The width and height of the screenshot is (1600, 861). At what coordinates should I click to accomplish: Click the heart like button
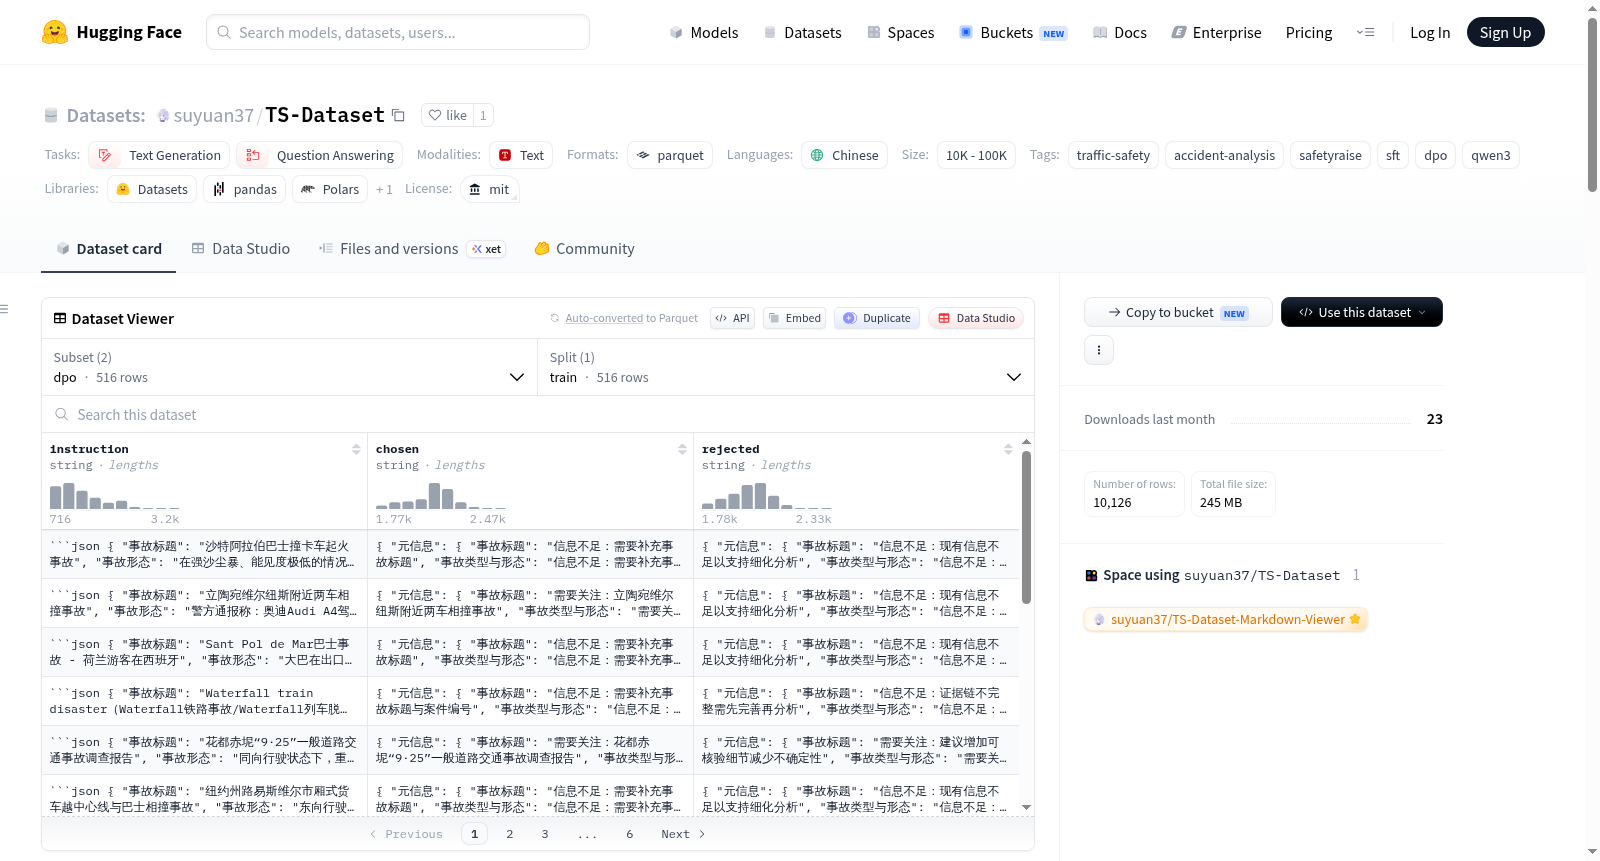pos(447,115)
